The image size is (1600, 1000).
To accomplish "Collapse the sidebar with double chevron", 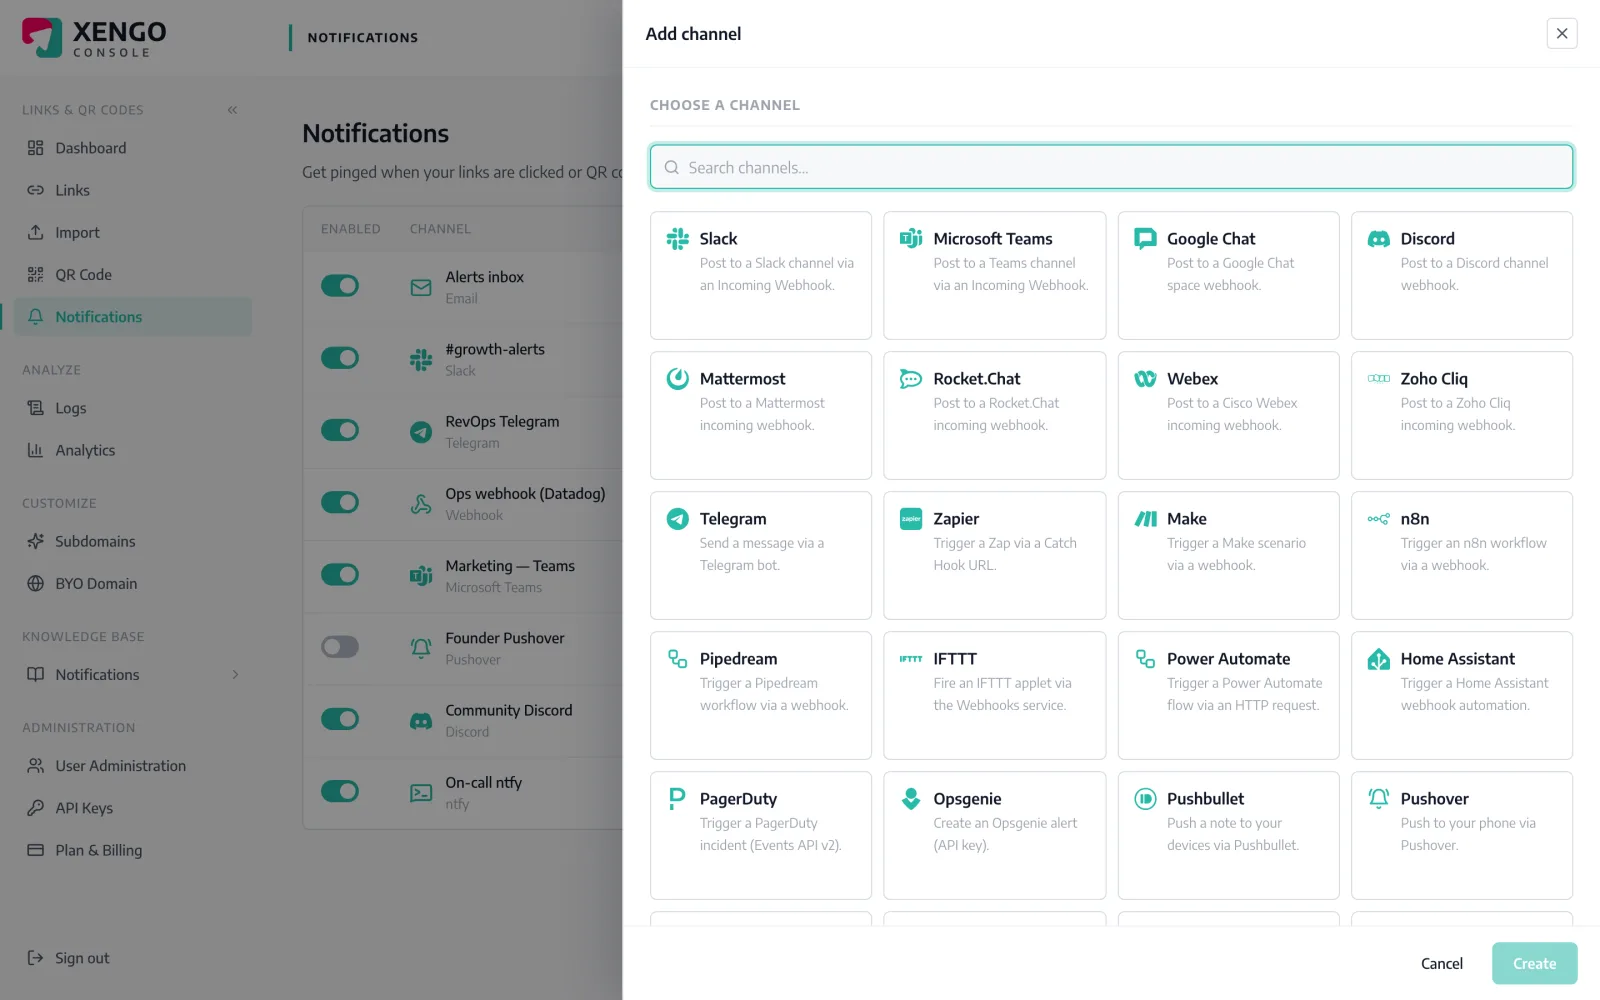I will [232, 110].
